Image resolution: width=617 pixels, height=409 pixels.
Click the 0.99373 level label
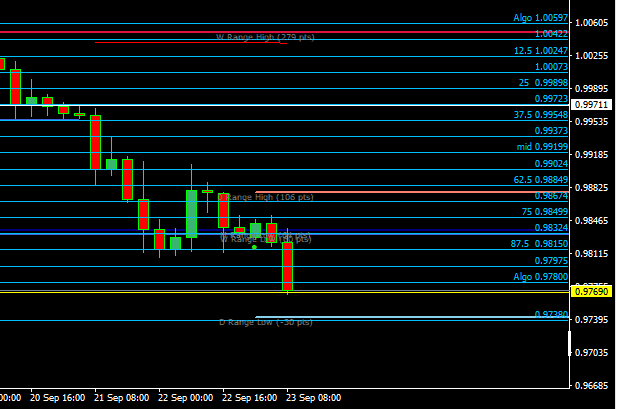(551, 131)
